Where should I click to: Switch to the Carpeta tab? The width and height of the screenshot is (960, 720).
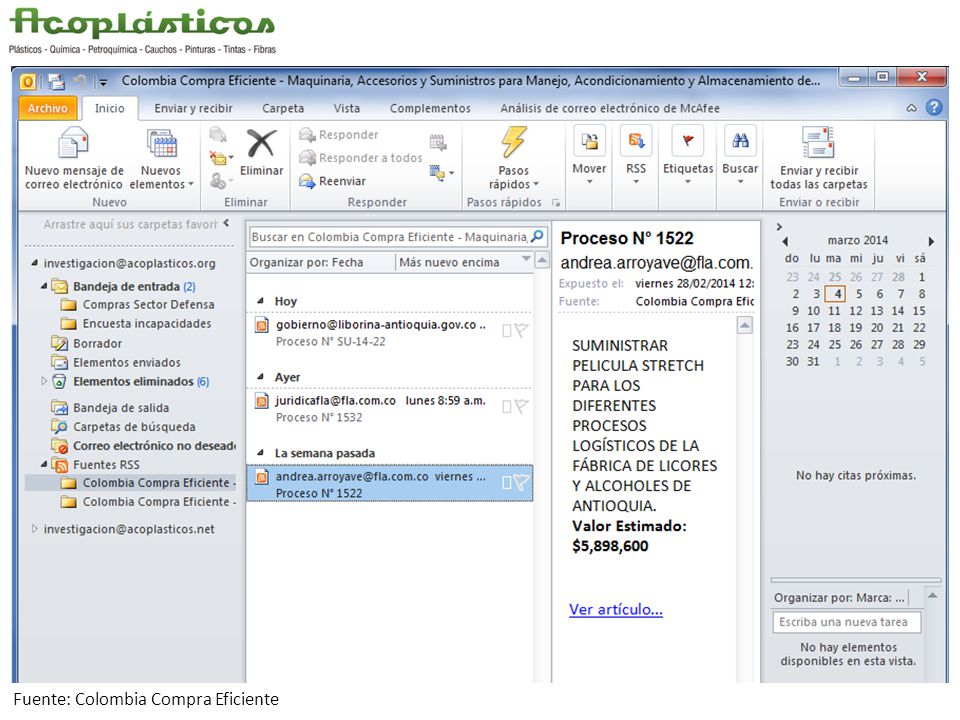(283, 108)
